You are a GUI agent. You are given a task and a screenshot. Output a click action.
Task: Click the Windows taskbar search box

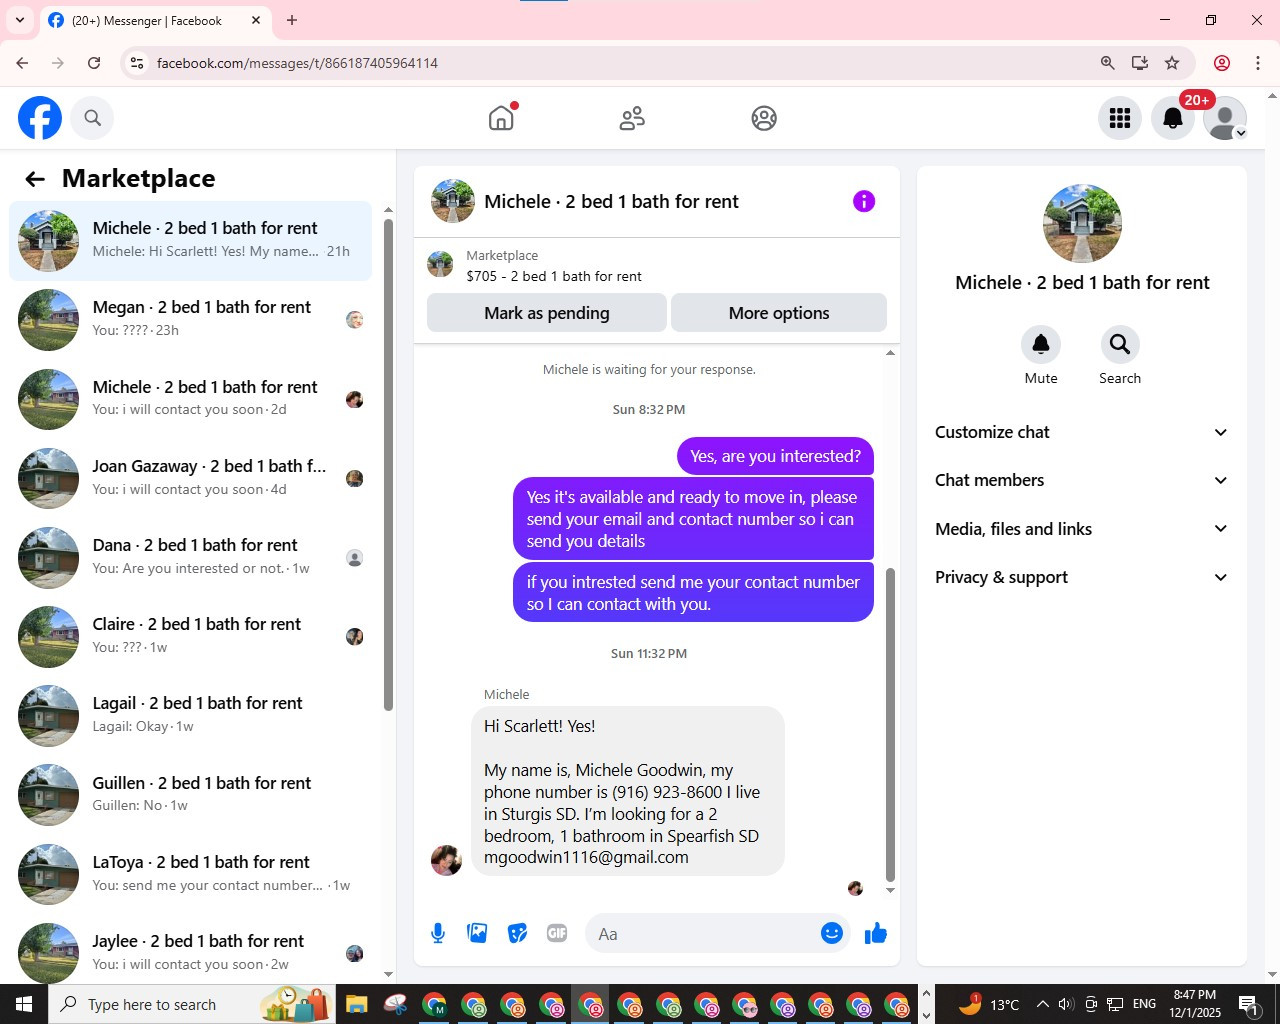tap(192, 1004)
